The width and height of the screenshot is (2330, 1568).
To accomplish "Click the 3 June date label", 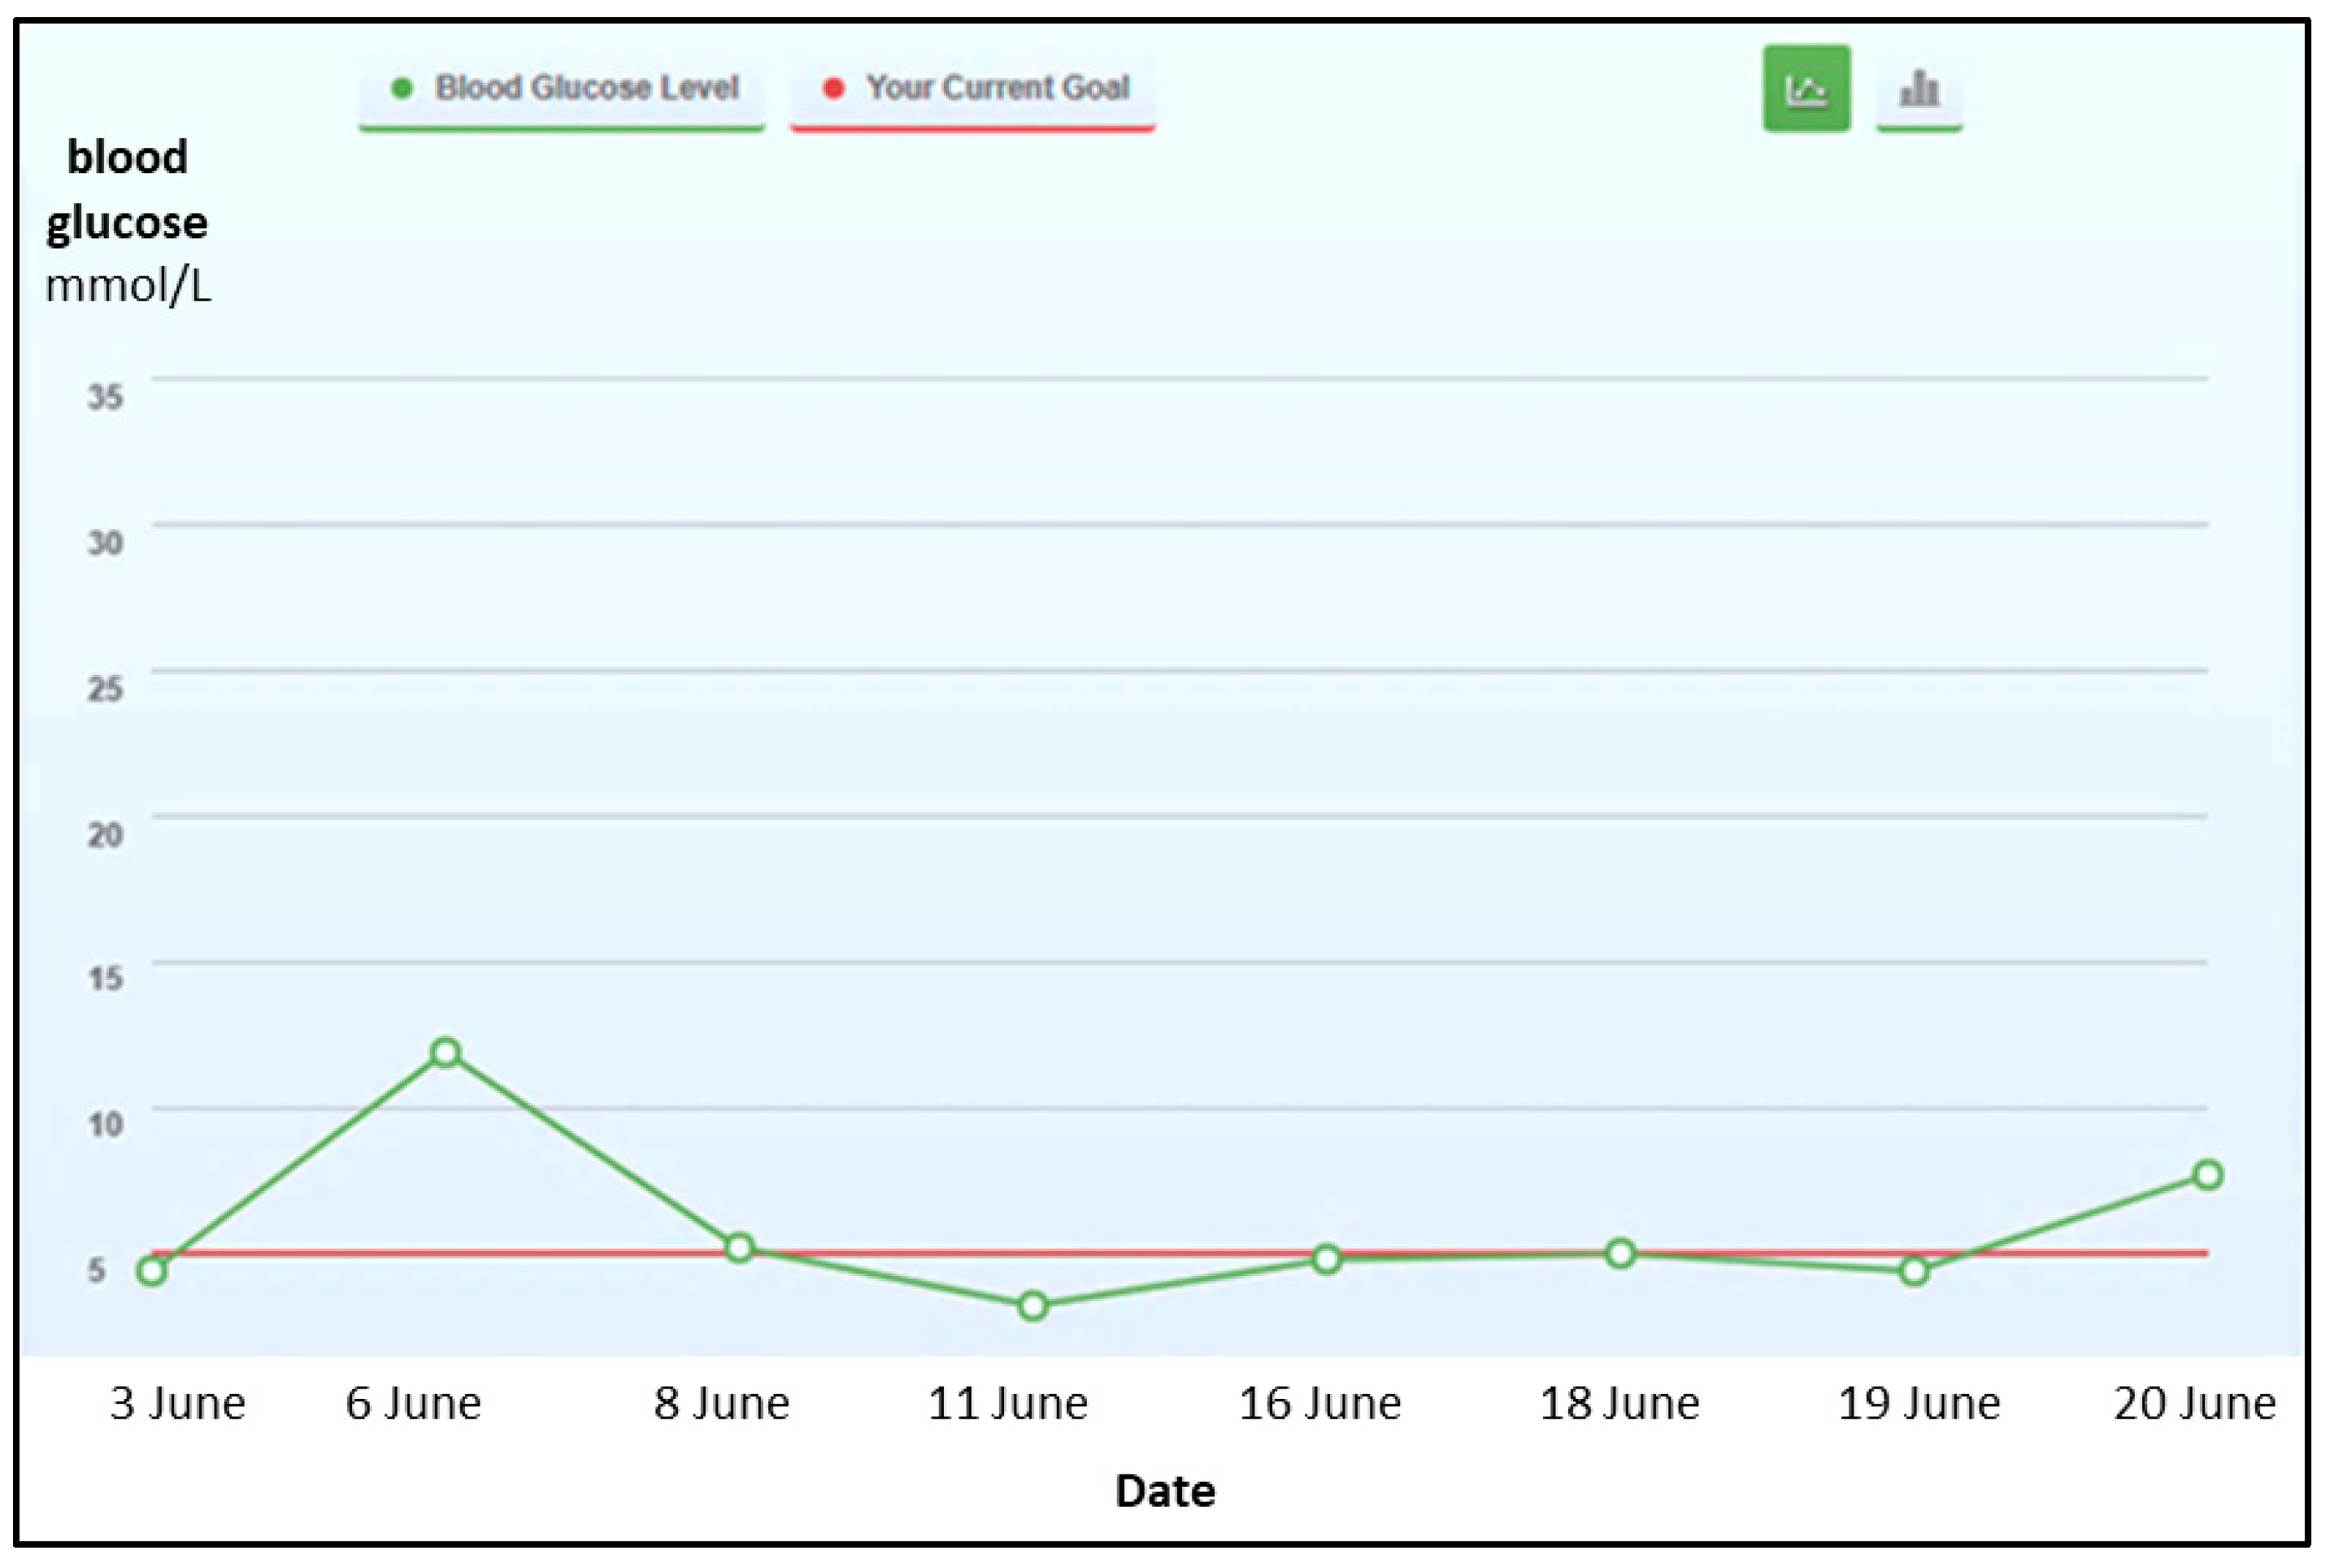I will [x=177, y=1404].
